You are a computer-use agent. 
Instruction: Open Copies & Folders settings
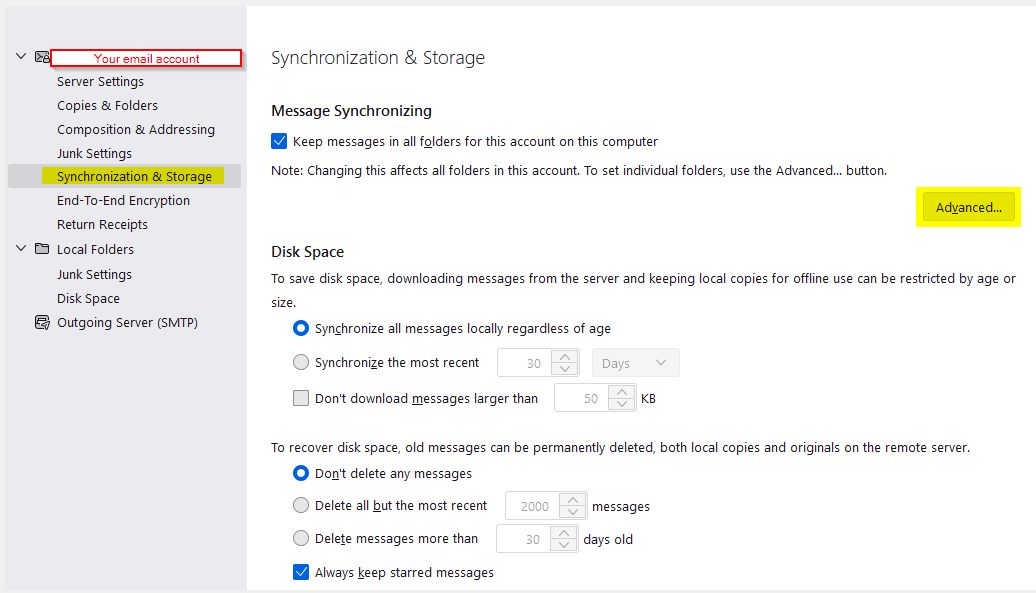[107, 106]
